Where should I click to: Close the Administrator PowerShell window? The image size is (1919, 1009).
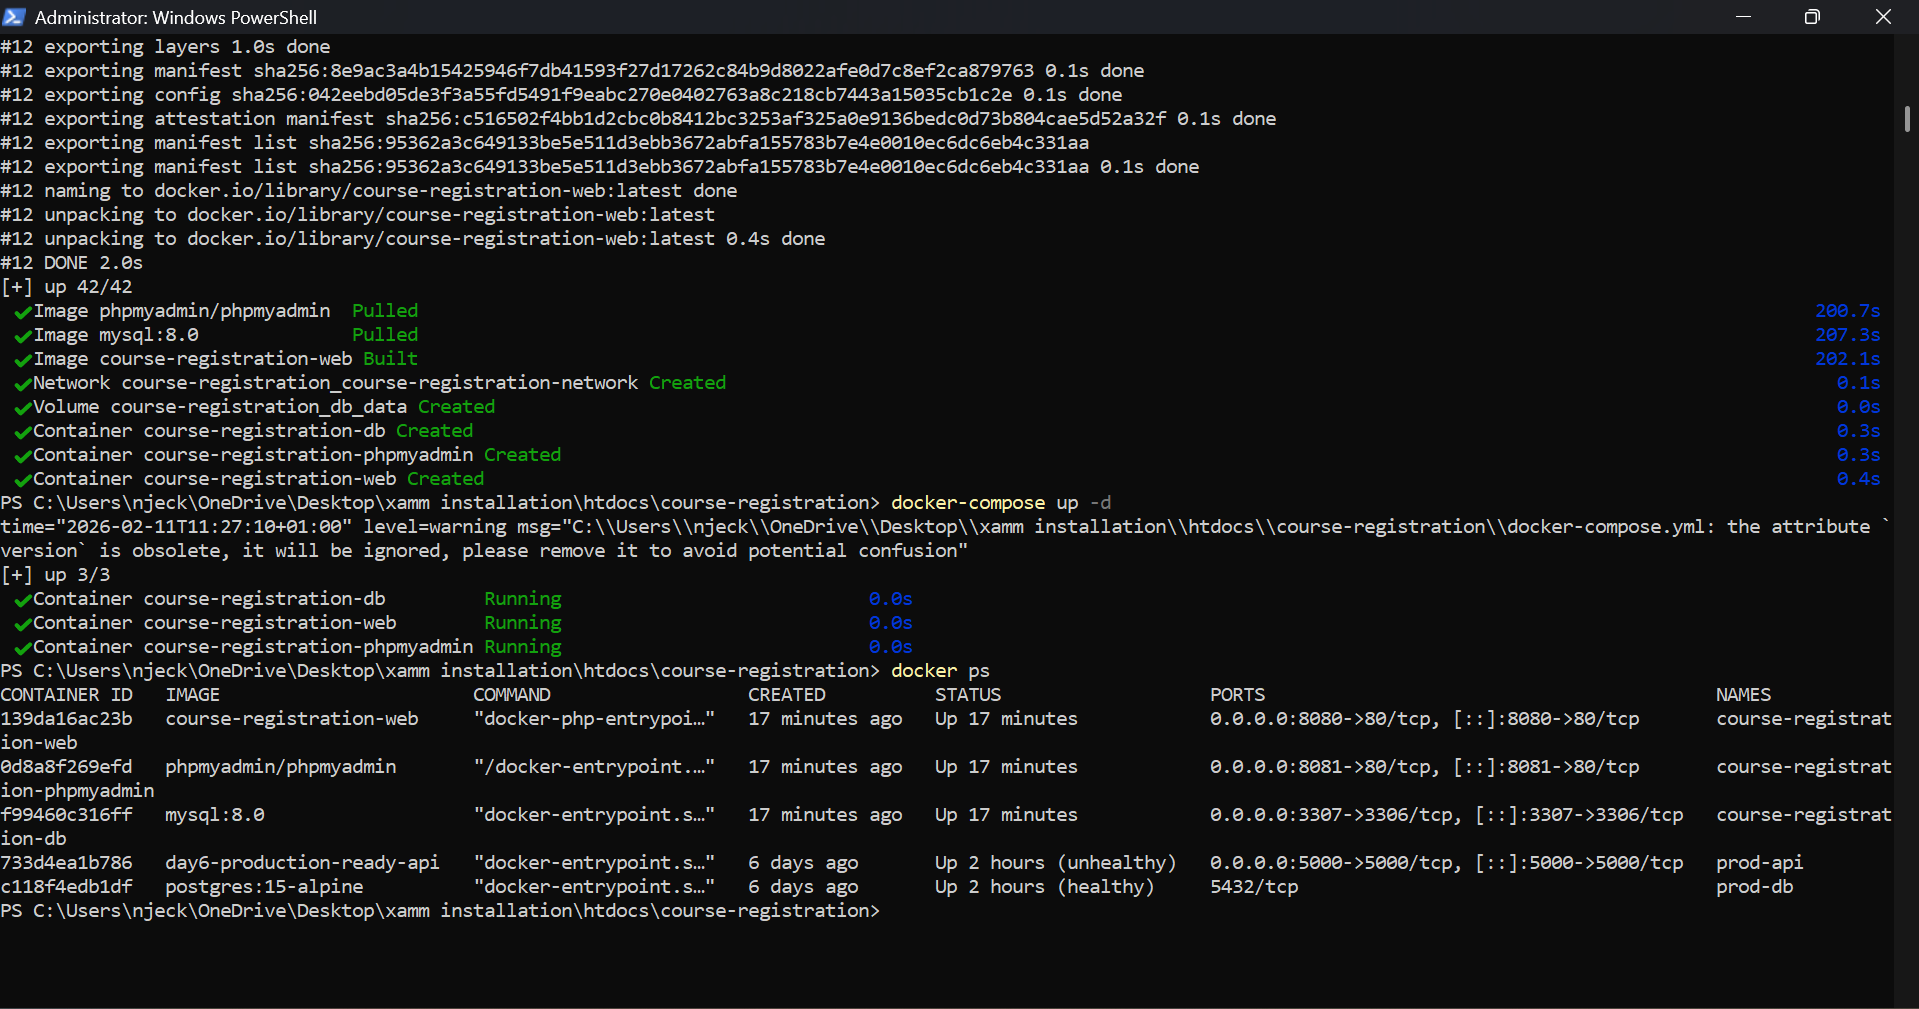[x=1883, y=17]
